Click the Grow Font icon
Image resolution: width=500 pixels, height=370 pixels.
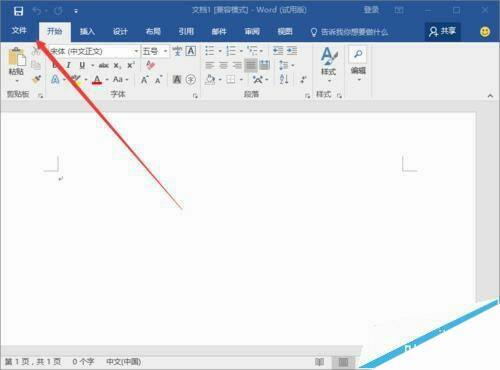144,80
